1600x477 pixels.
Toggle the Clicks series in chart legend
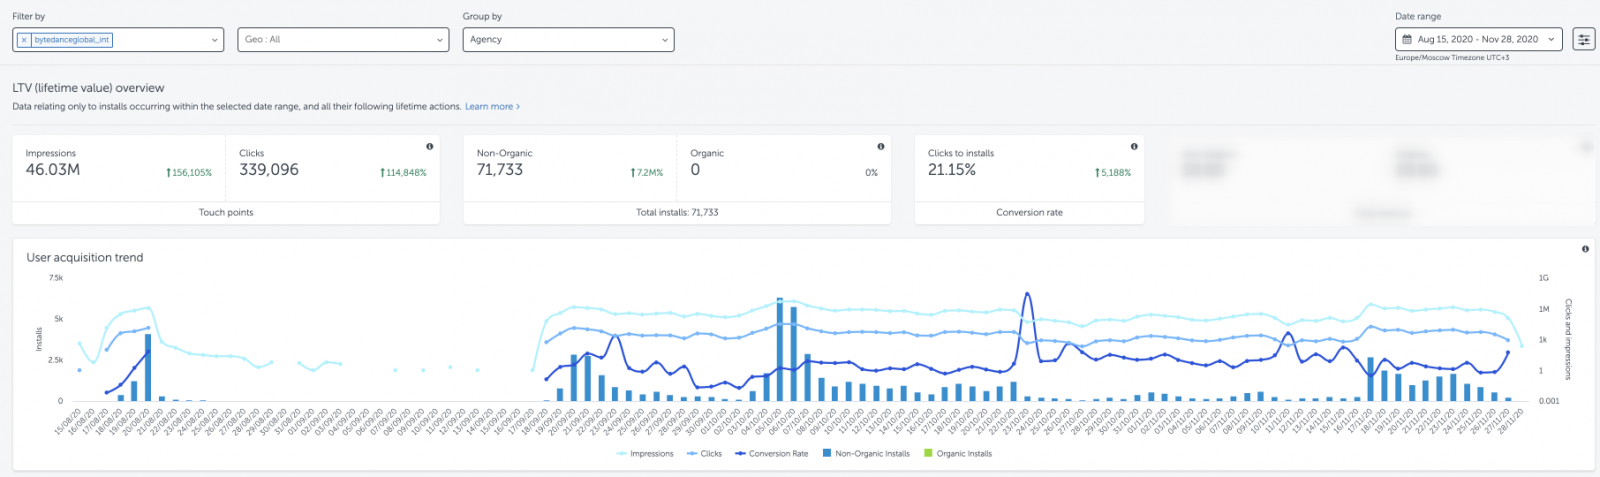[x=705, y=454]
